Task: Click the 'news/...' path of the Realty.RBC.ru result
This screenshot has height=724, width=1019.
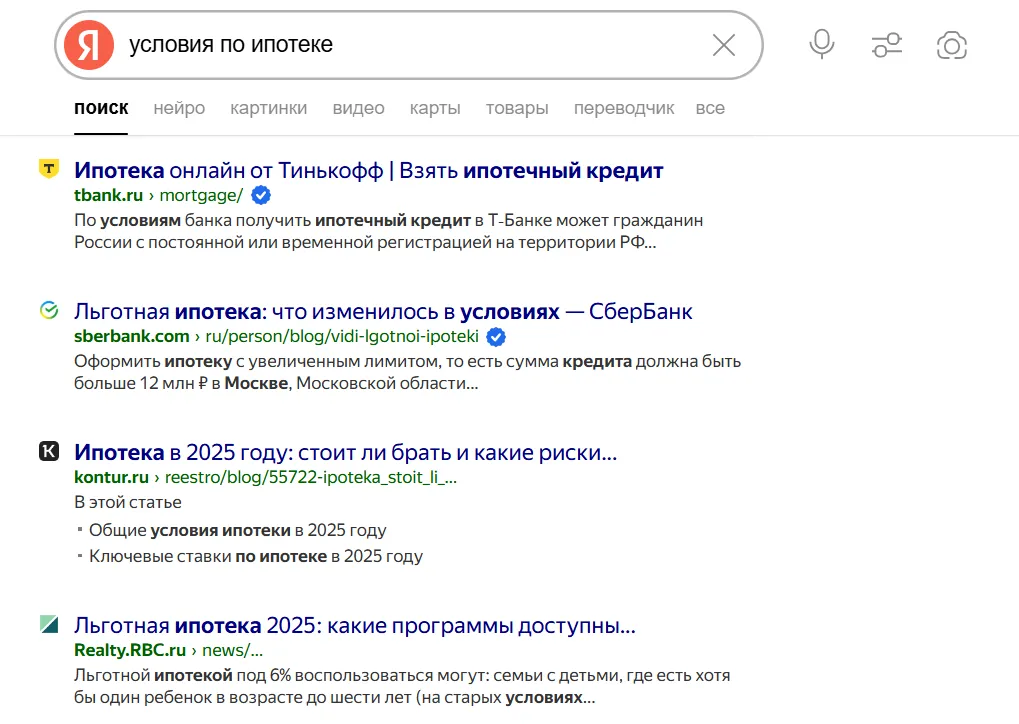Action: pyautogui.click(x=233, y=650)
